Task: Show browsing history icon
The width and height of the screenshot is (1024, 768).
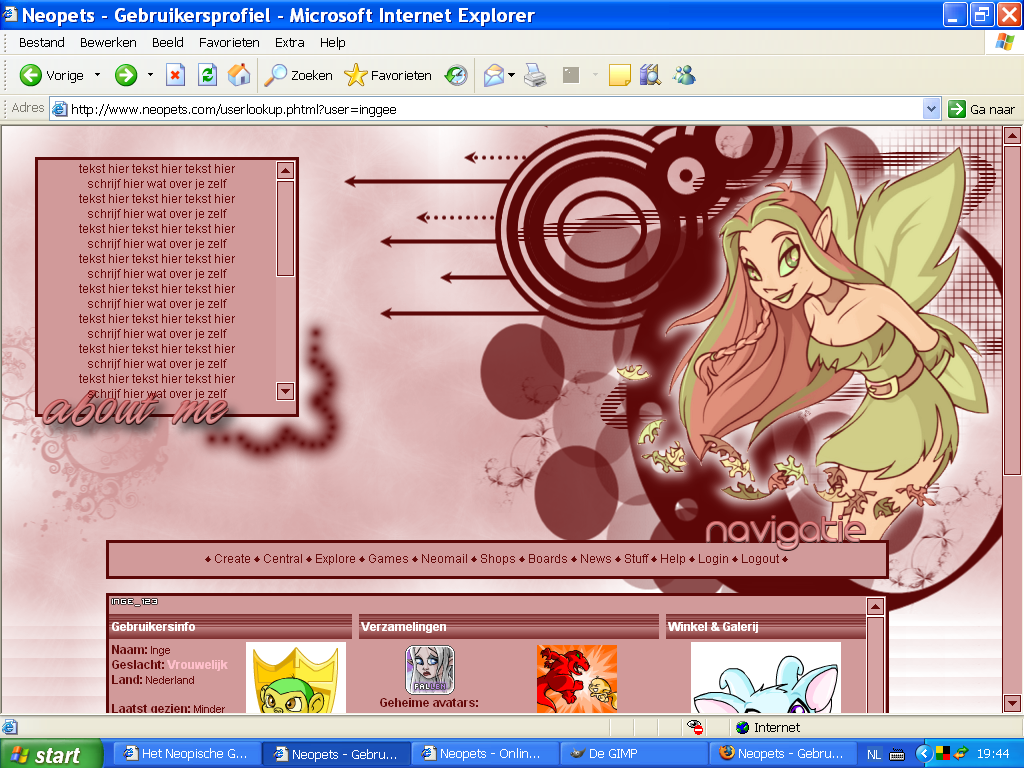Action: (456, 75)
